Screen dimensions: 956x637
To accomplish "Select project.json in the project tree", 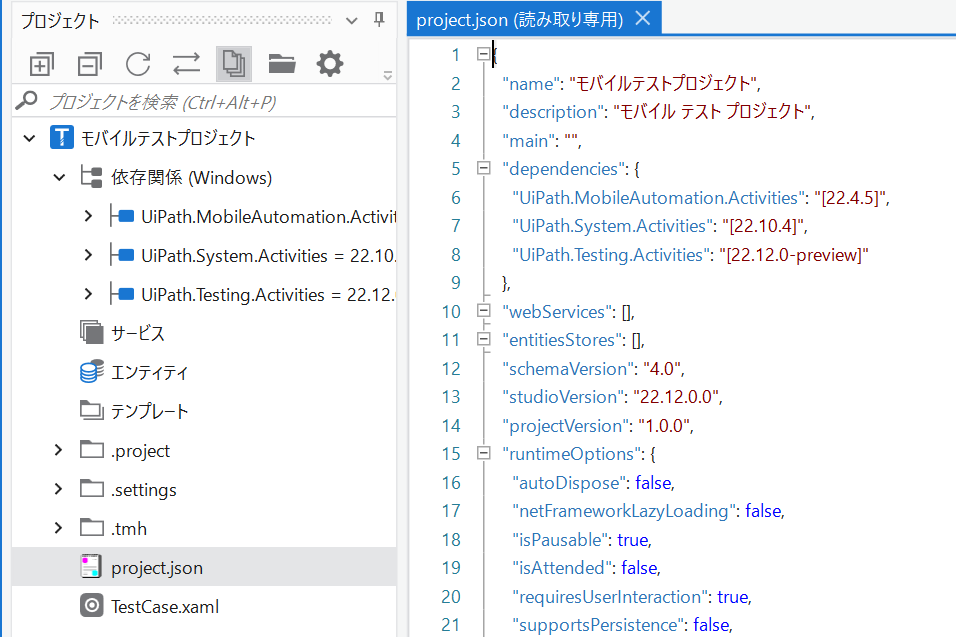I will 204,567.
